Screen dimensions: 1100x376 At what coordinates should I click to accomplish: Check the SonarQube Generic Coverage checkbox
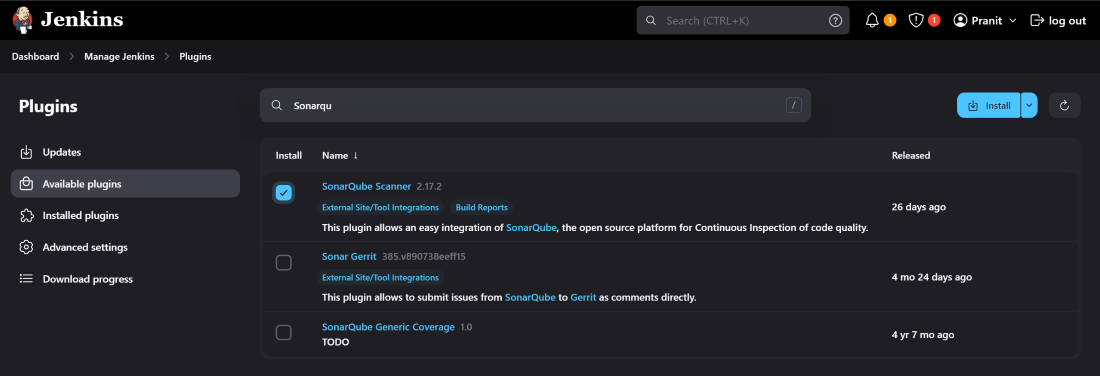[283, 333]
